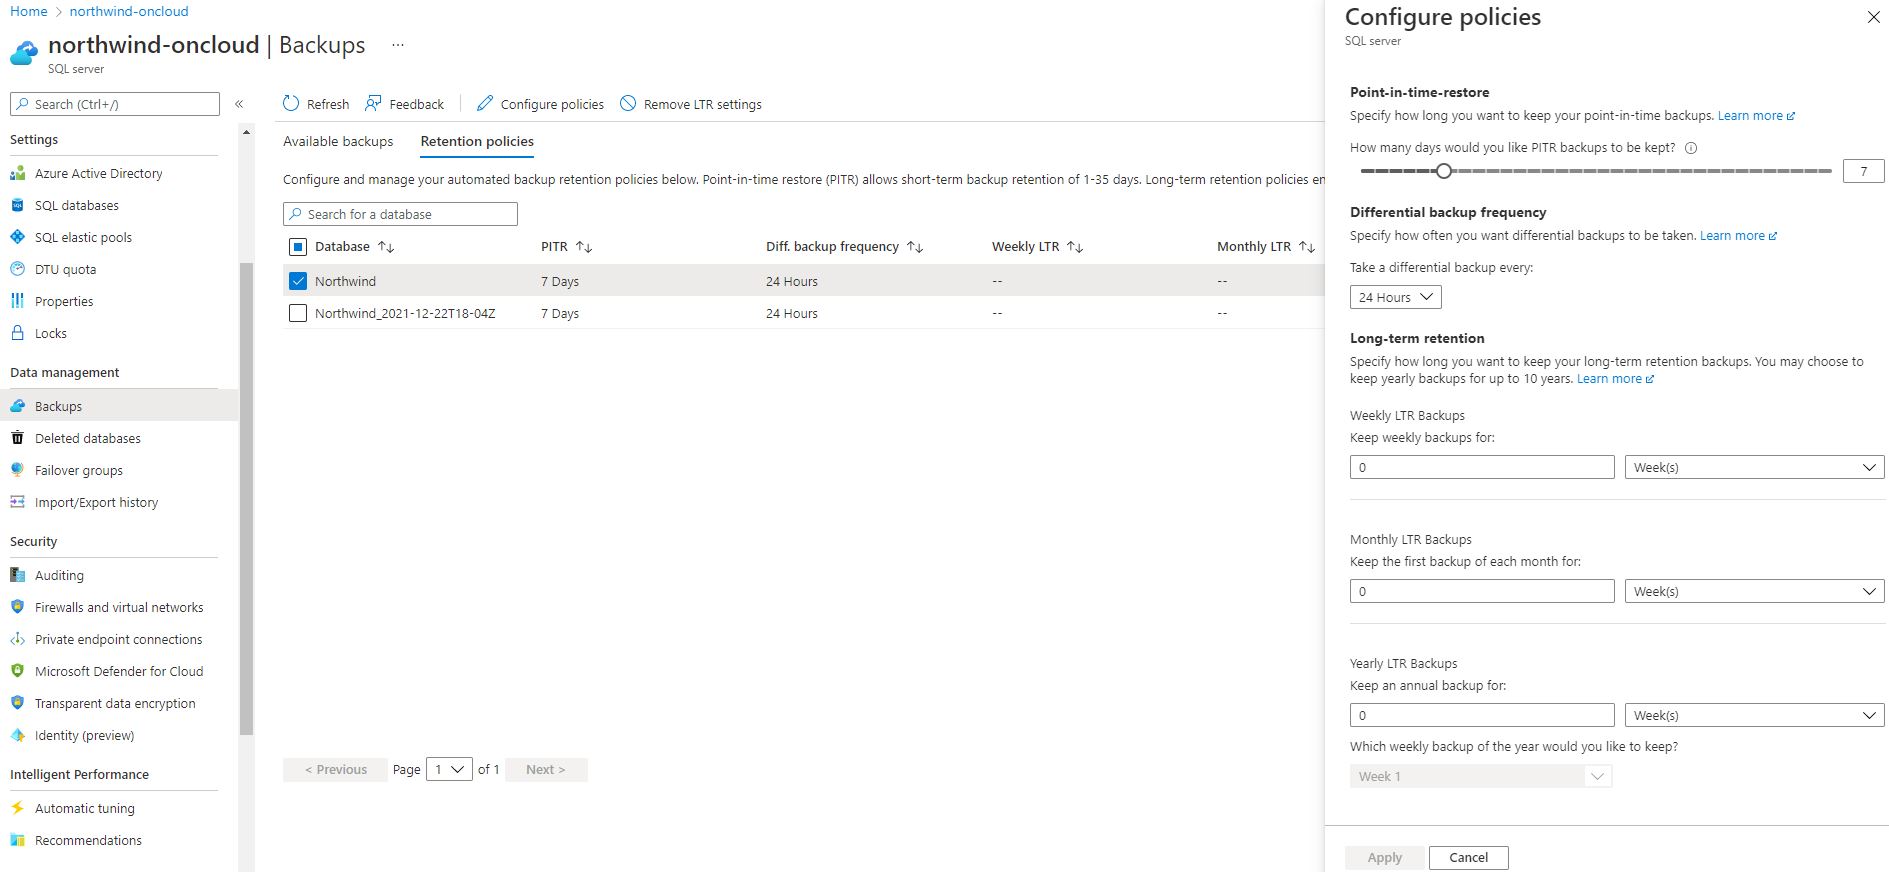Check the Northwind_2021-12-22T18-04Z checkbox
1889x872 pixels.
coord(297,313)
